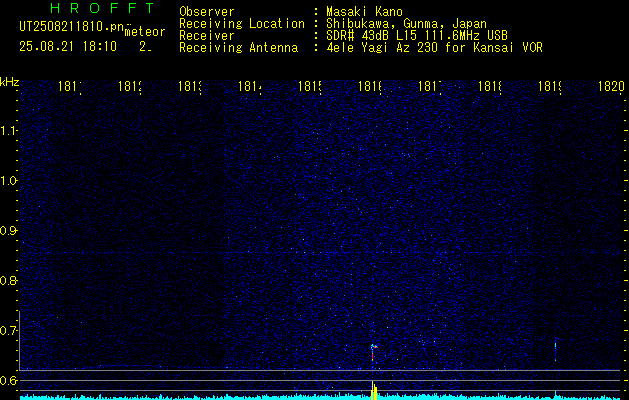
Task: Click the timestamp 25.08.21 18:10
Action: click(x=68, y=47)
